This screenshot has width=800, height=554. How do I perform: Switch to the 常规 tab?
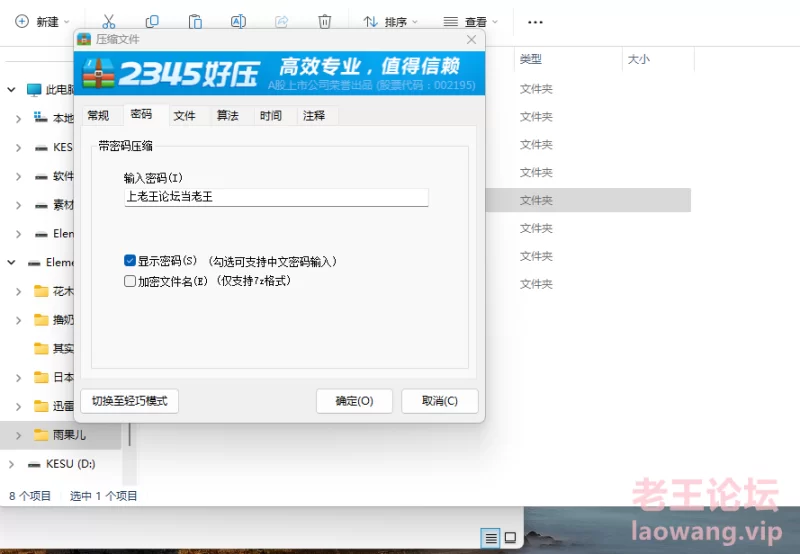tap(98, 115)
